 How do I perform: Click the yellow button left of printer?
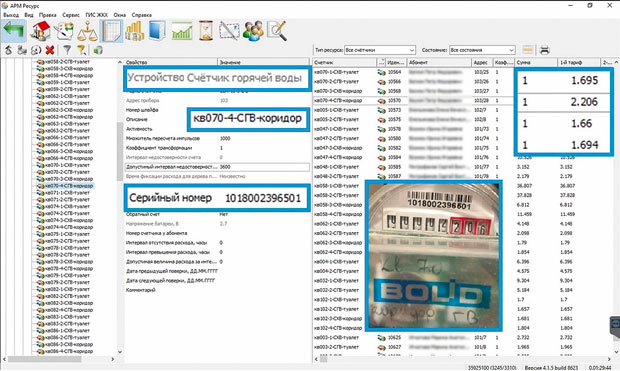point(527,50)
